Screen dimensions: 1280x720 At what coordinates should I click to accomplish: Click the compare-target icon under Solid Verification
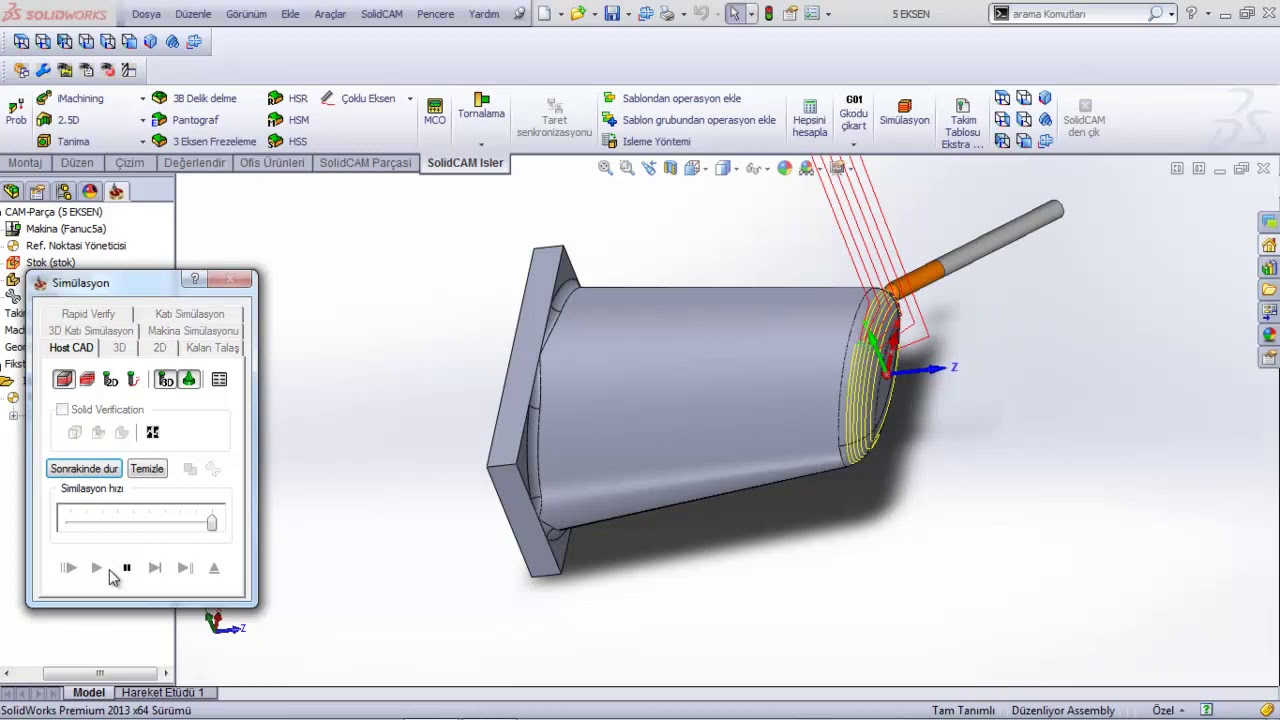(x=152, y=432)
